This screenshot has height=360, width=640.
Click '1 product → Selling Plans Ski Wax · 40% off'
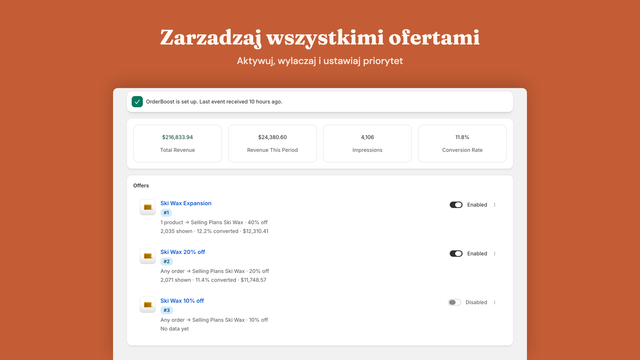tap(214, 222)
